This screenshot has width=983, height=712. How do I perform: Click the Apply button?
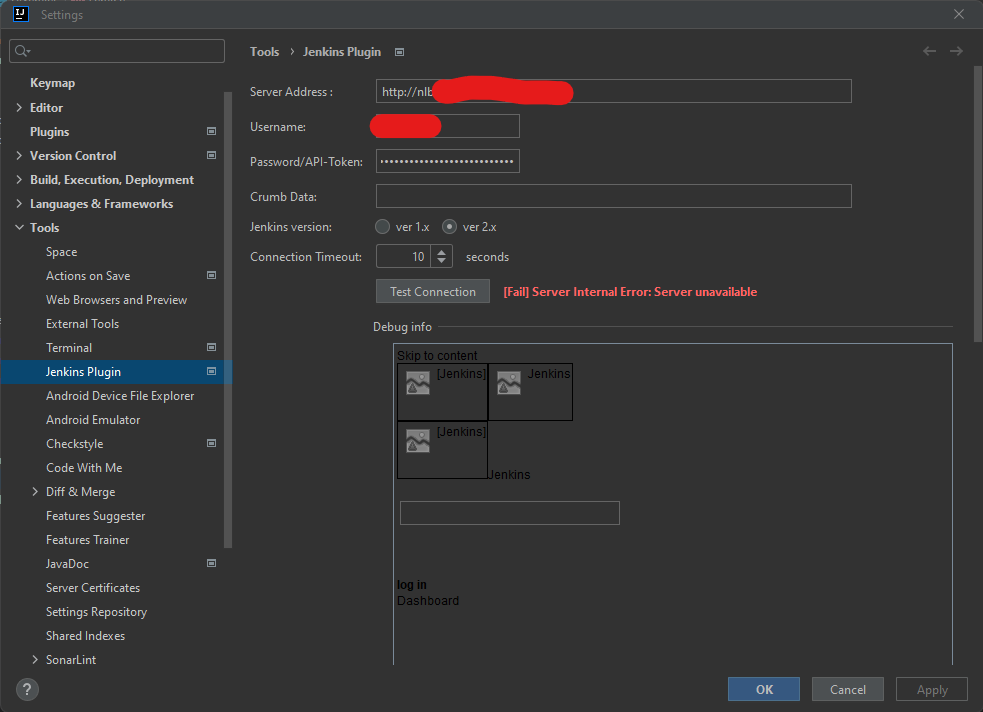pos(931,689)
